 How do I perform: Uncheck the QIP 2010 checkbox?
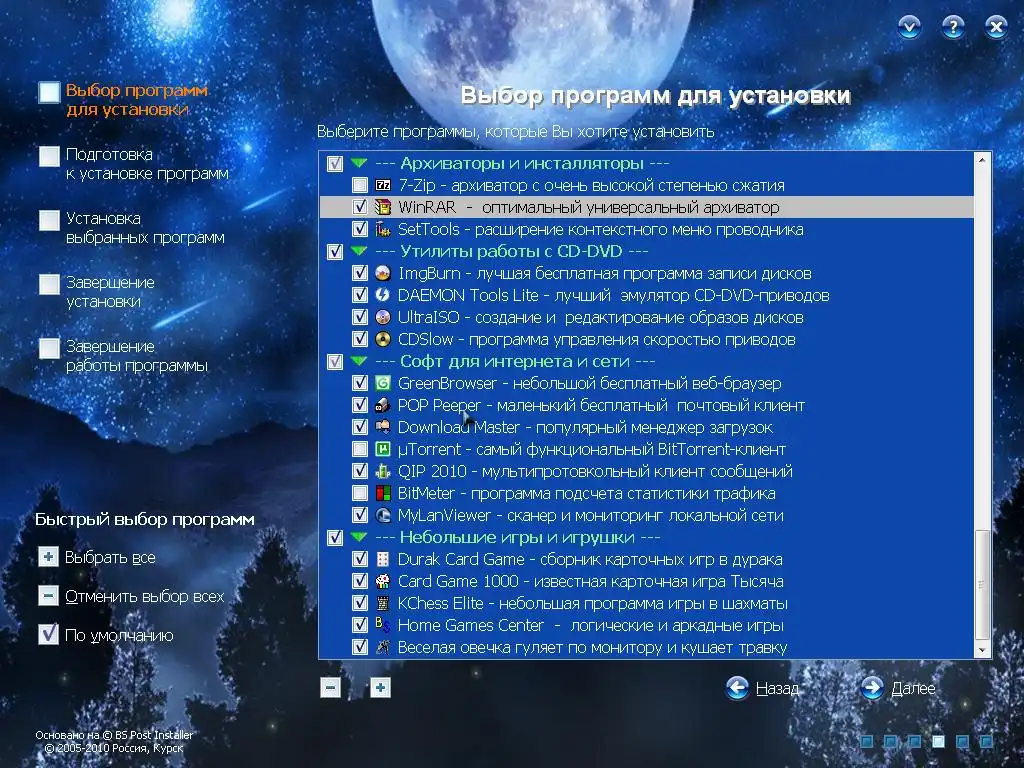click(x=360, y=471)
